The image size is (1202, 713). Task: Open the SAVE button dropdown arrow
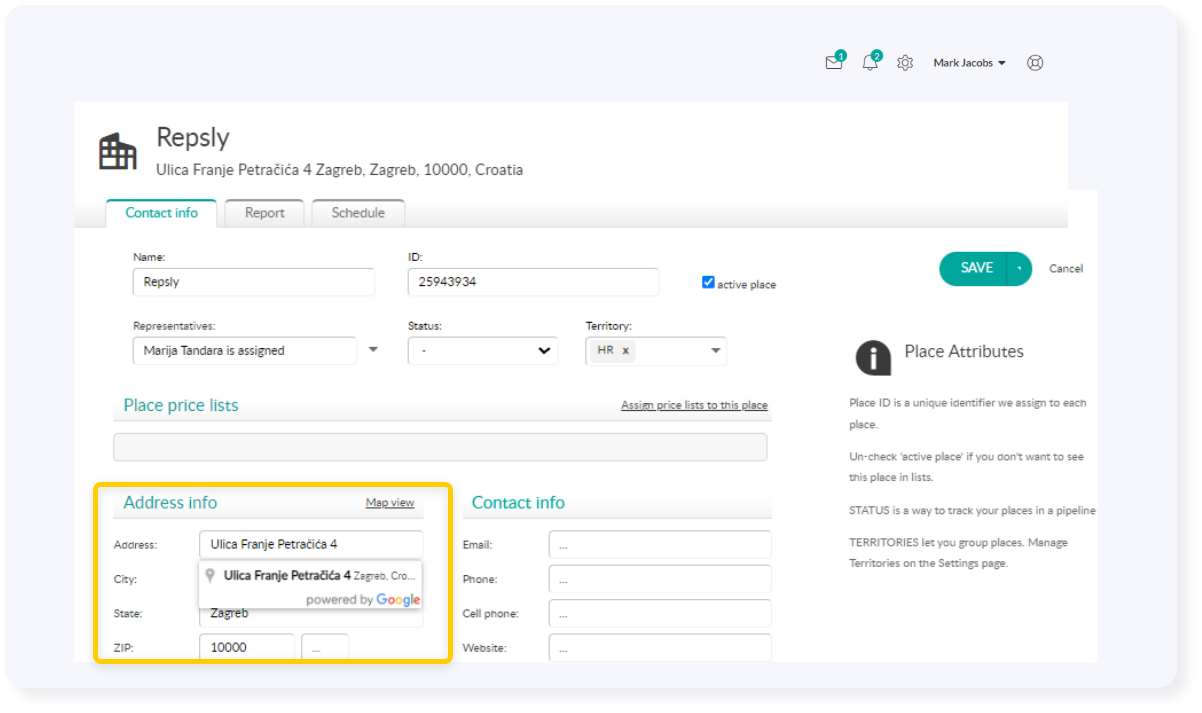tap(1019, 269)
